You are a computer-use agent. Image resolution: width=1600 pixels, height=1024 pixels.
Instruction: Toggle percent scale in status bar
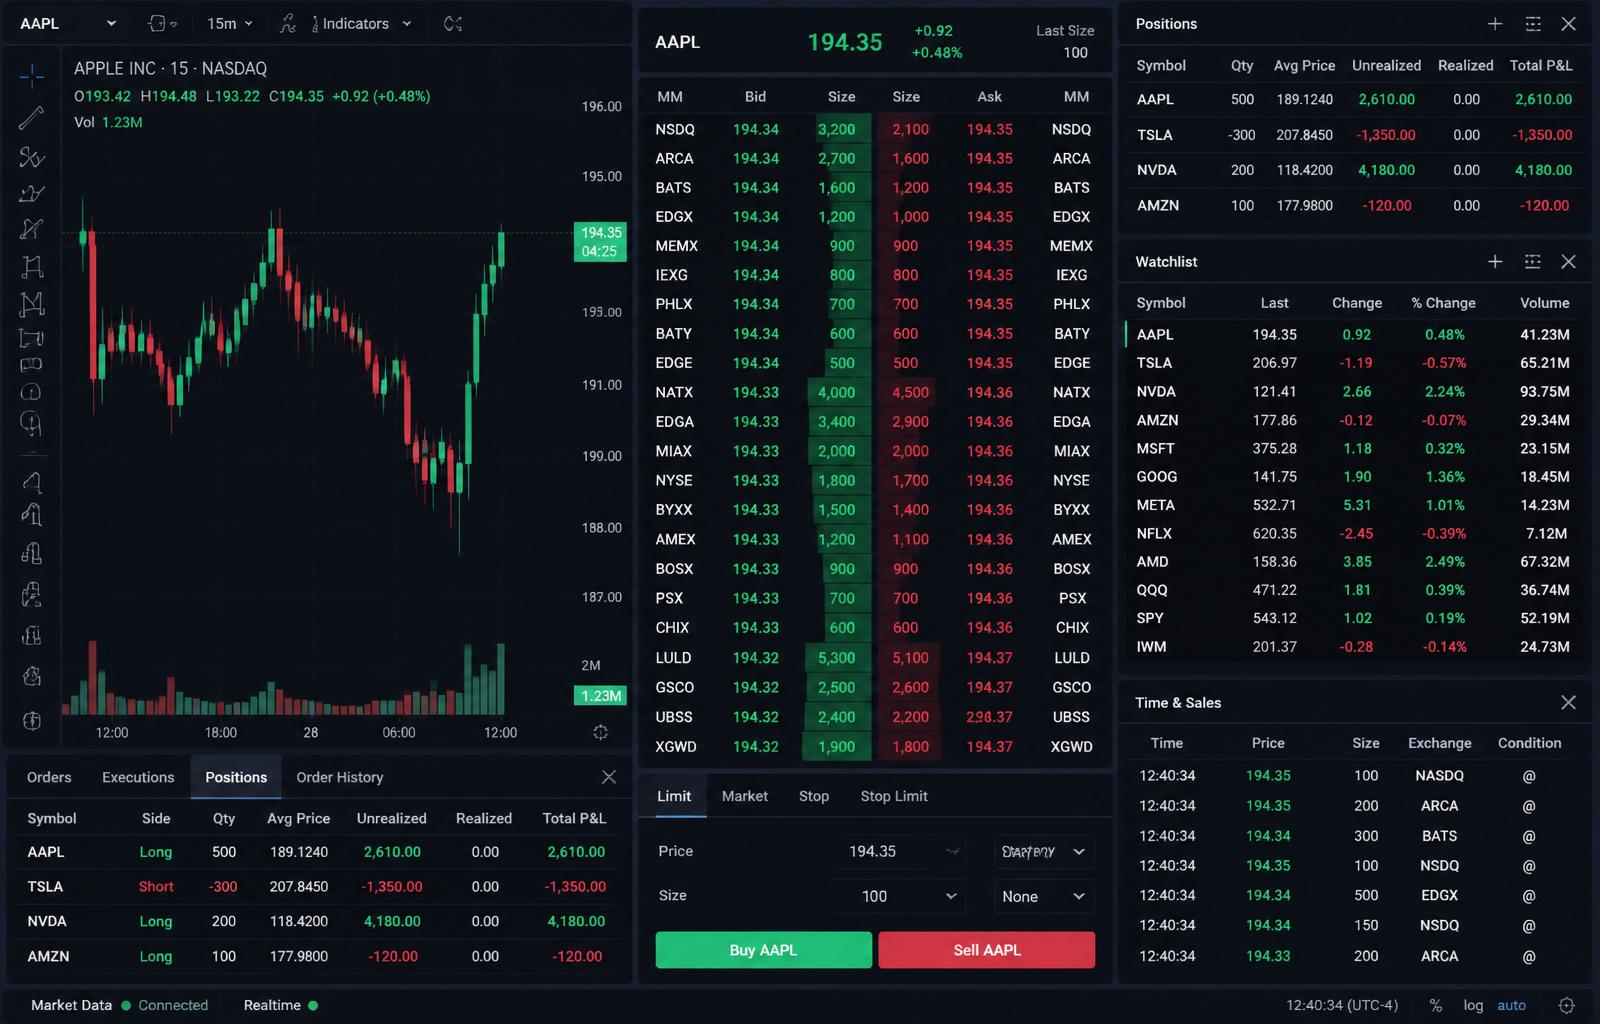[x=1436, y=1005]
